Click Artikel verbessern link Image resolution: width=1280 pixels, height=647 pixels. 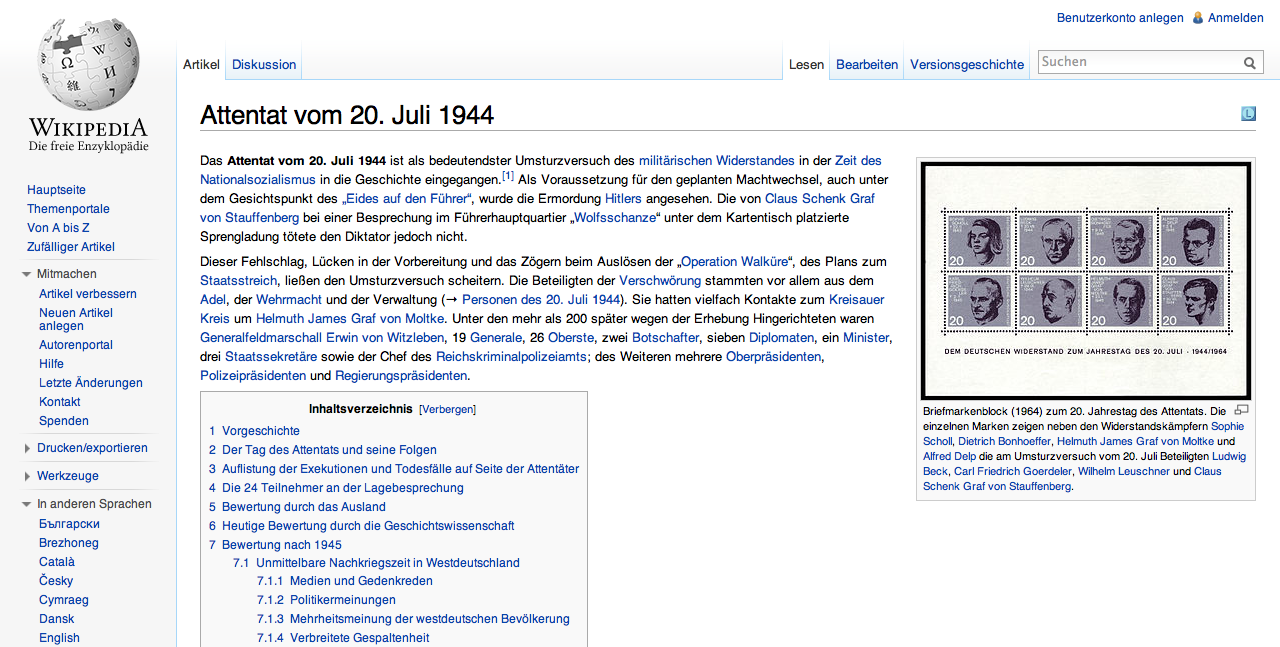pos(88,294)
